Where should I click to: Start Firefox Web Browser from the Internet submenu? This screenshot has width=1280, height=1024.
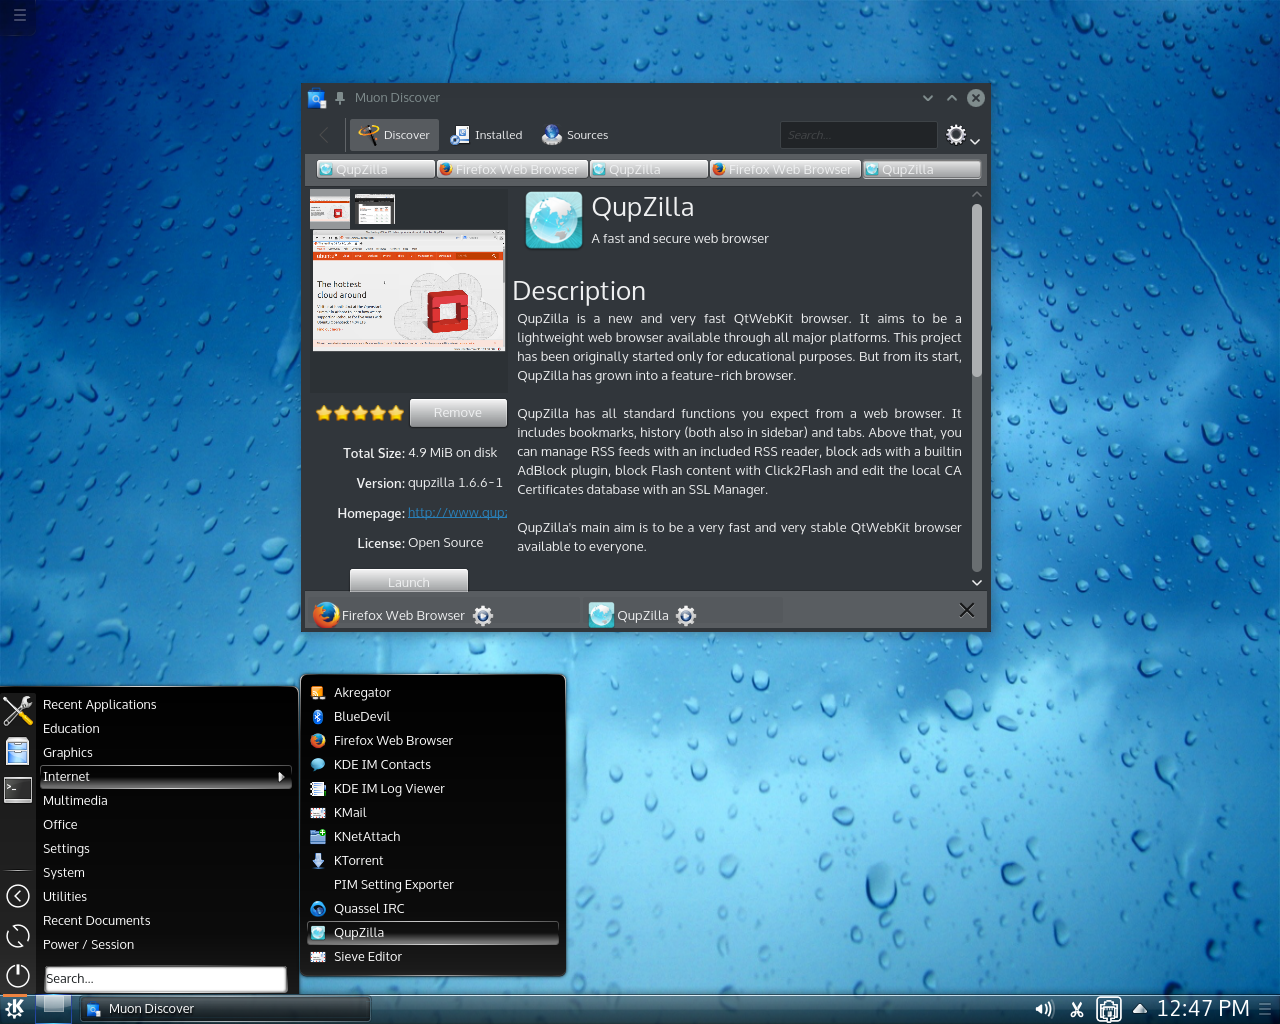coord(432,740)
